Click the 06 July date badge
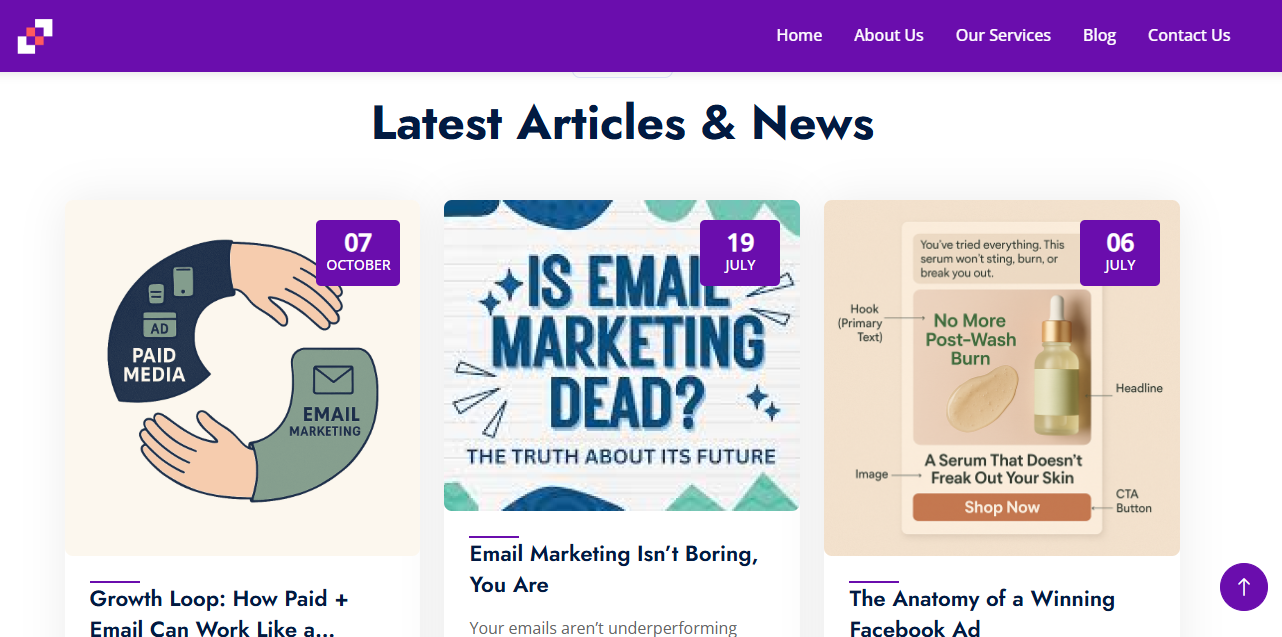 coord(1120,253)
